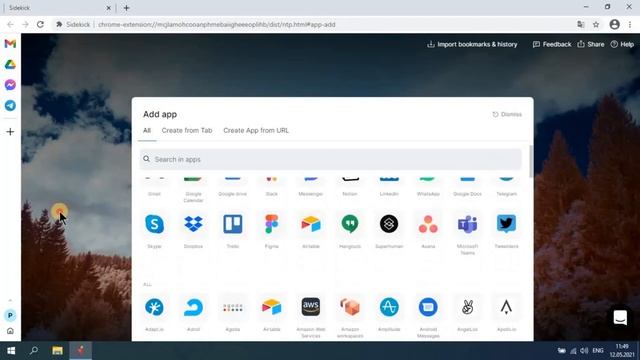This screenshot has width=640, height=360.
Task: Bookmark this page with the star
Action: pos(596,24)
